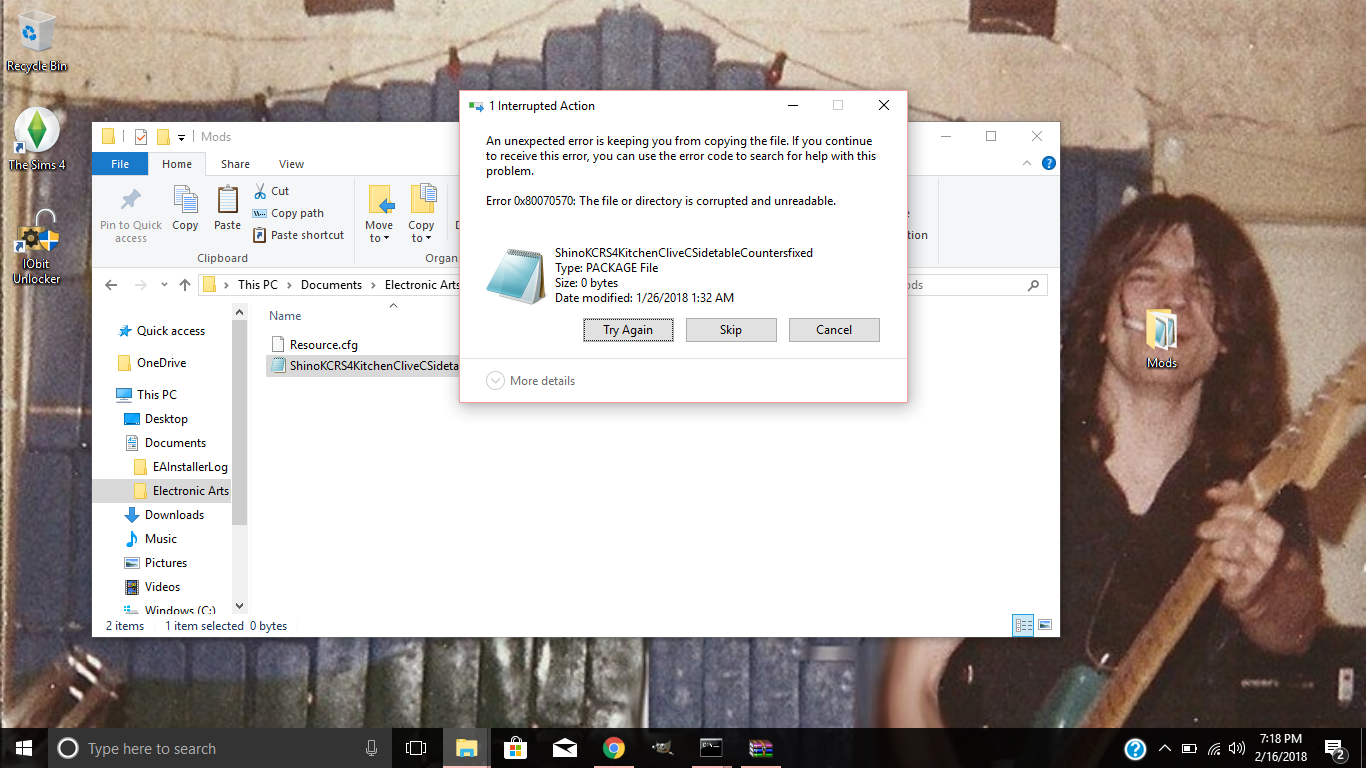Select Downloads in navigation pane
This screenshot has width=1366, height=768.
(x=164, y=515)
